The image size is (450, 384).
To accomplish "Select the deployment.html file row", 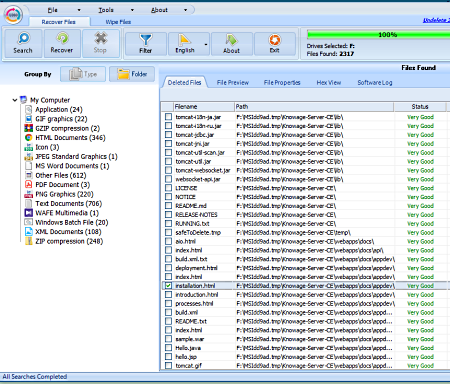I will coord(306,268).
